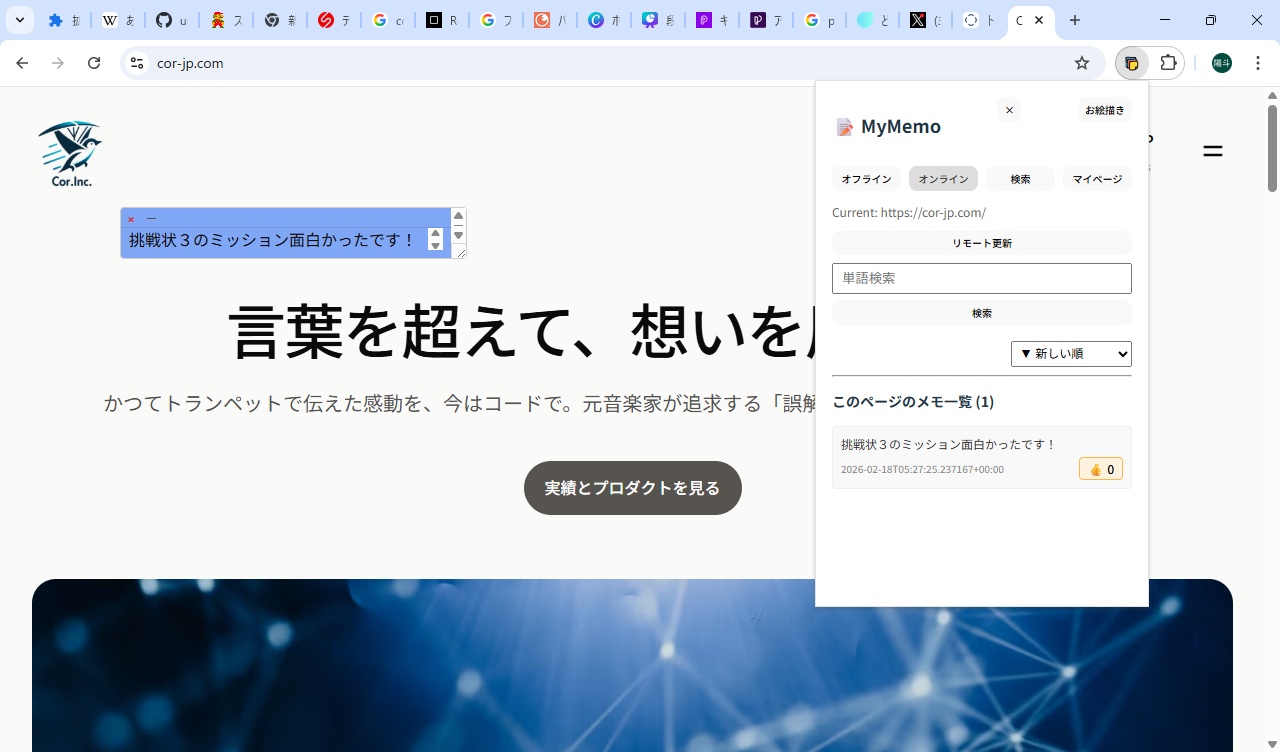The height and width of the screenshot is (752, 1280).
Task: Open the browser extensions puzzle icon
Action: (x=1168, y=62)
